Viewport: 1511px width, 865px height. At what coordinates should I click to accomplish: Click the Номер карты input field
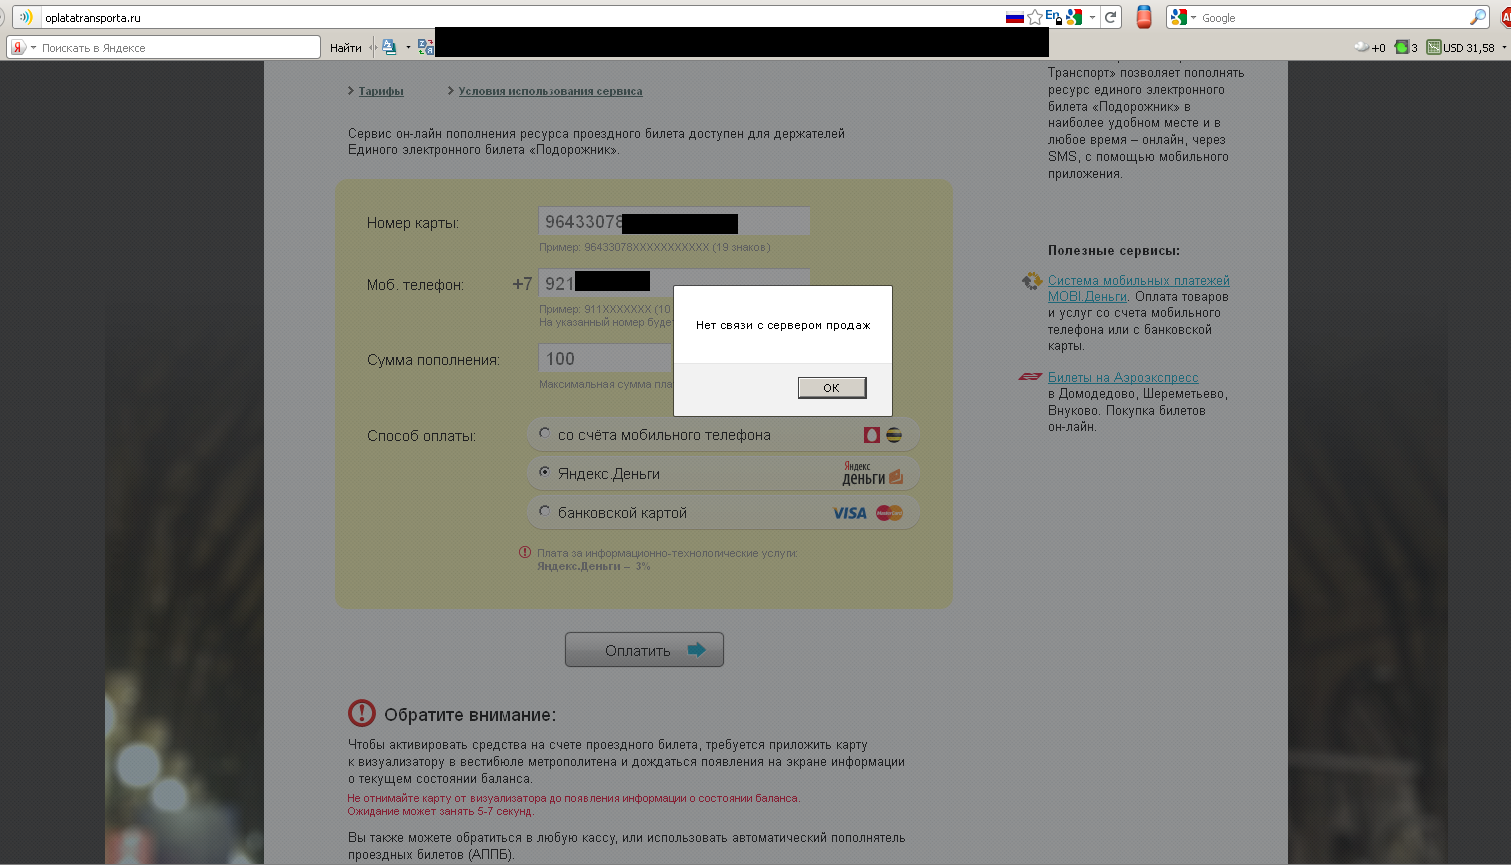[673, 222]
